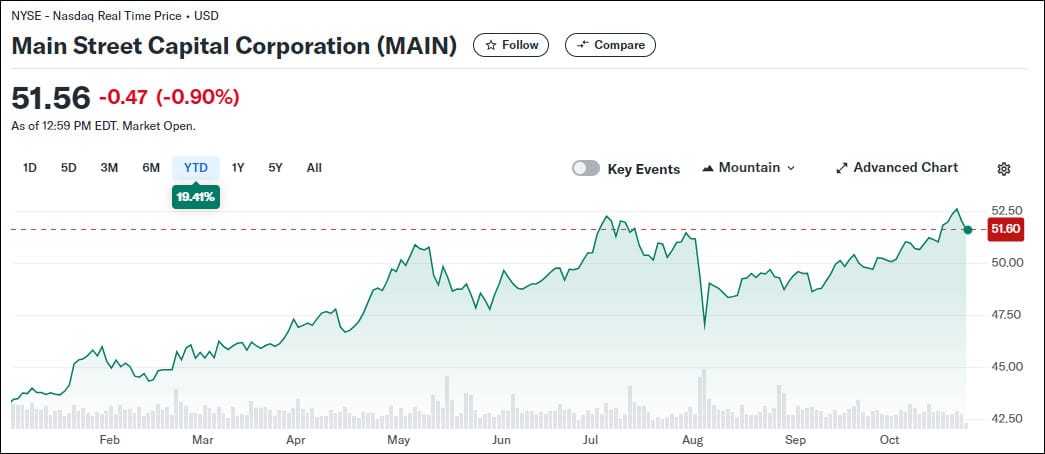
Task: Click the 50.00 y-axis label
Action: point(1006,263)
